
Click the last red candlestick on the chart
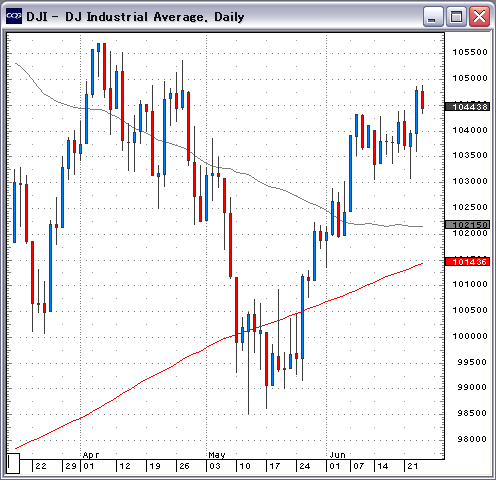pos(423,100)
